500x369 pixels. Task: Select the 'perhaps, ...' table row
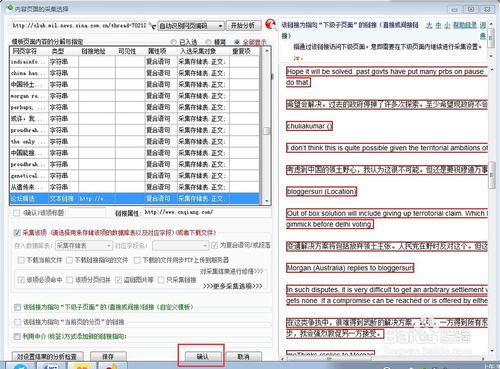point(135,107)
